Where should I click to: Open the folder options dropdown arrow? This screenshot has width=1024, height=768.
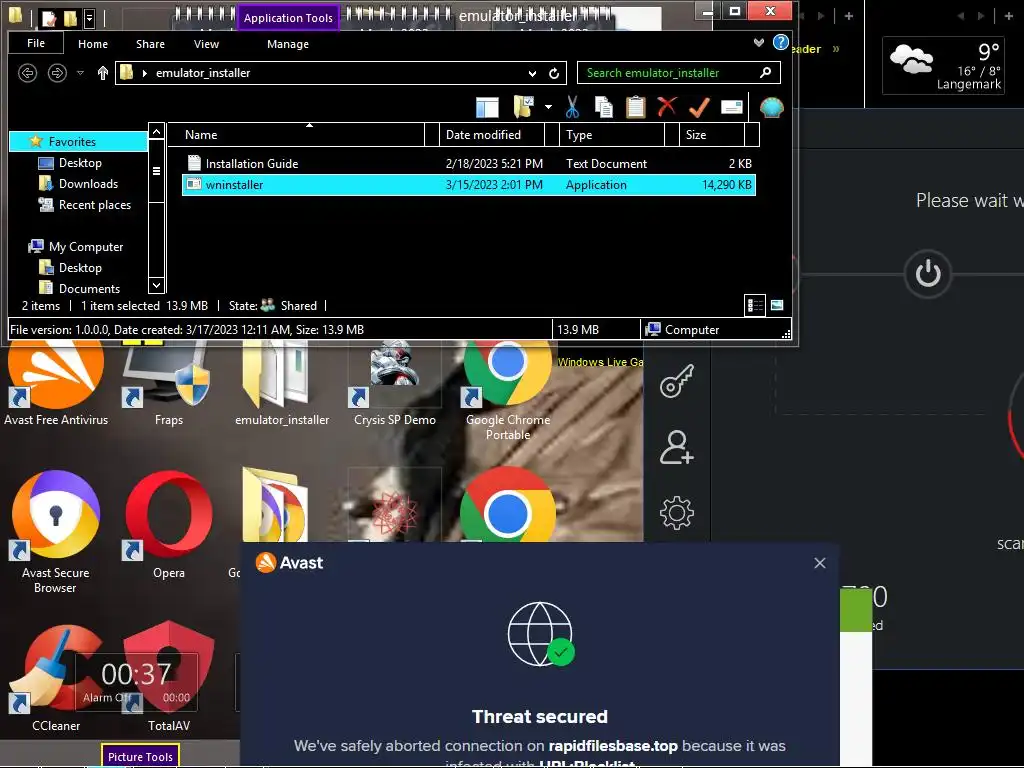click(549, 106)
